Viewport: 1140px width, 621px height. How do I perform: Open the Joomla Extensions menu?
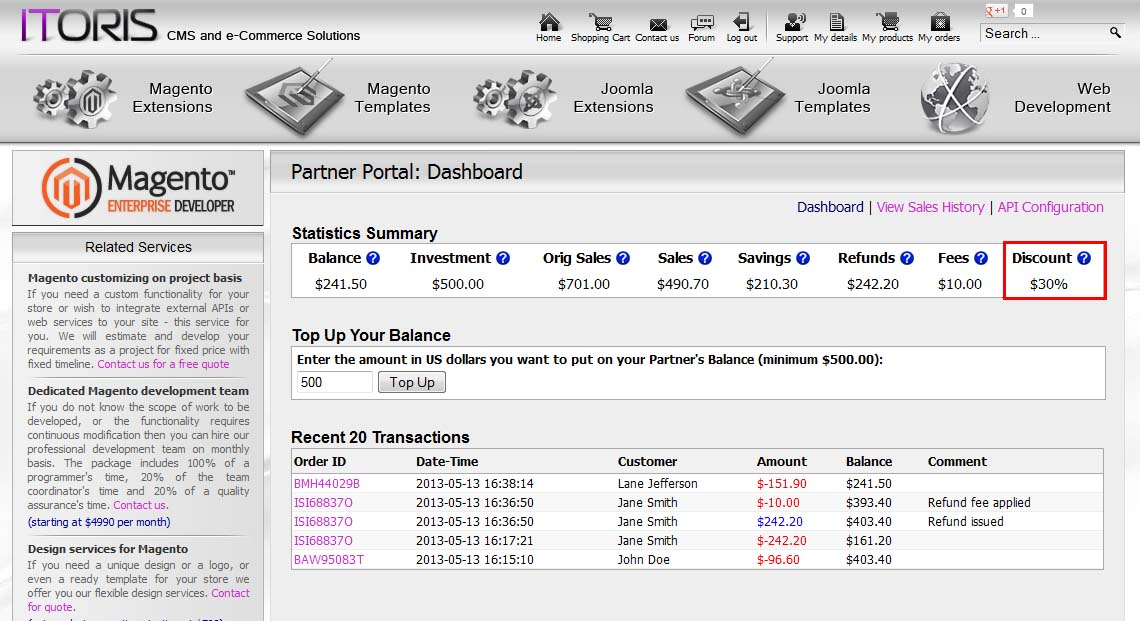click(x=614, y=98)
